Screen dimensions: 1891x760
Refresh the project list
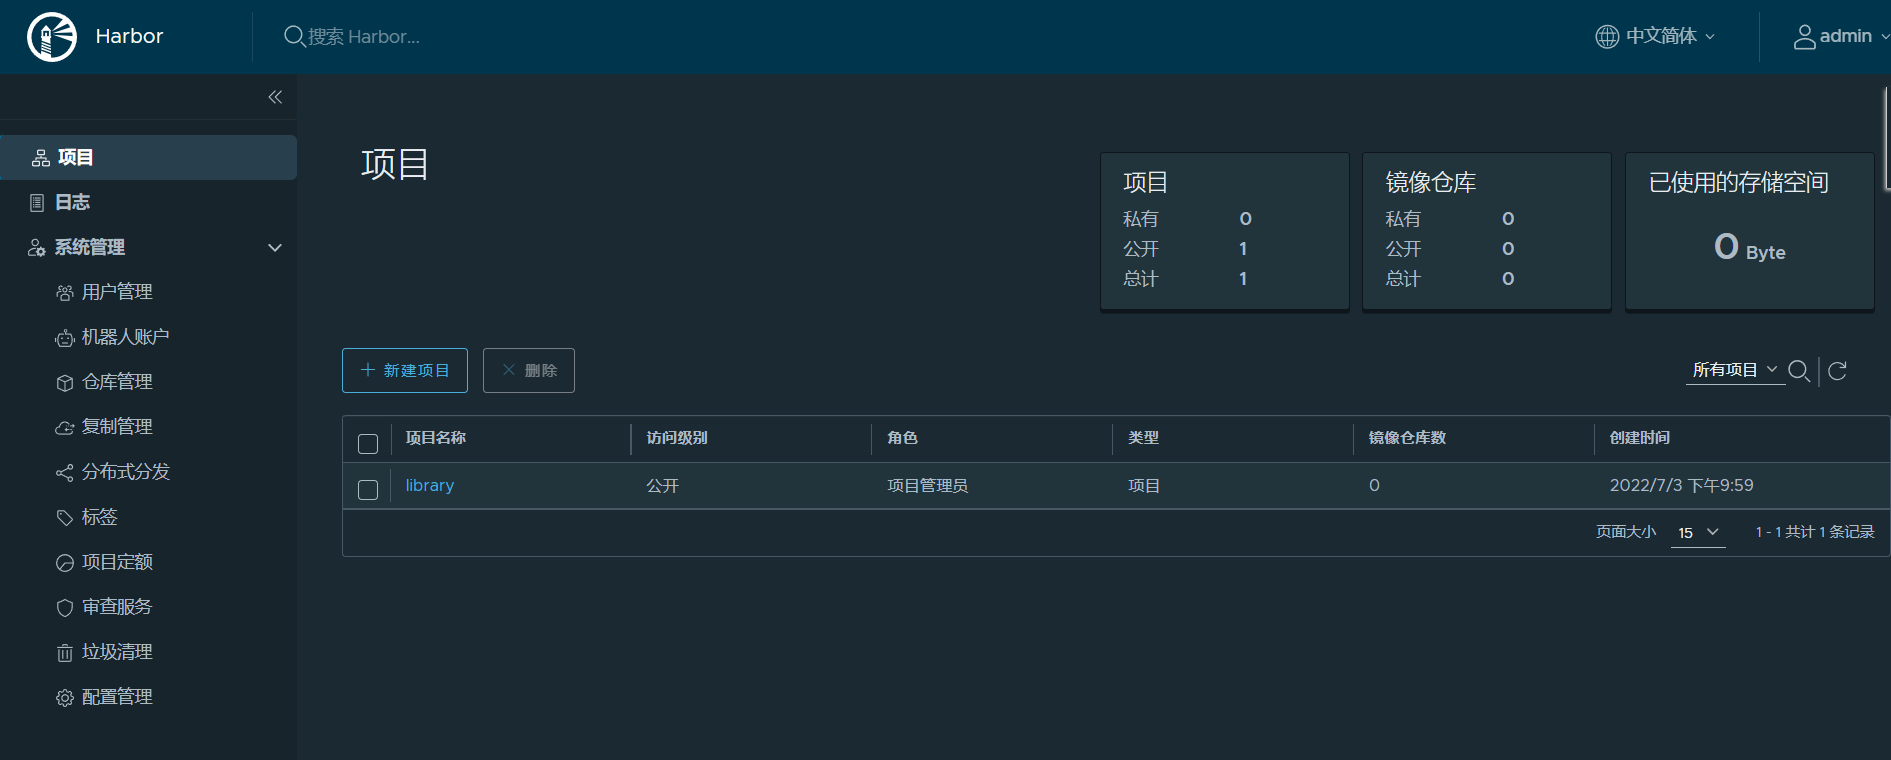click(x=1837, y=371)
